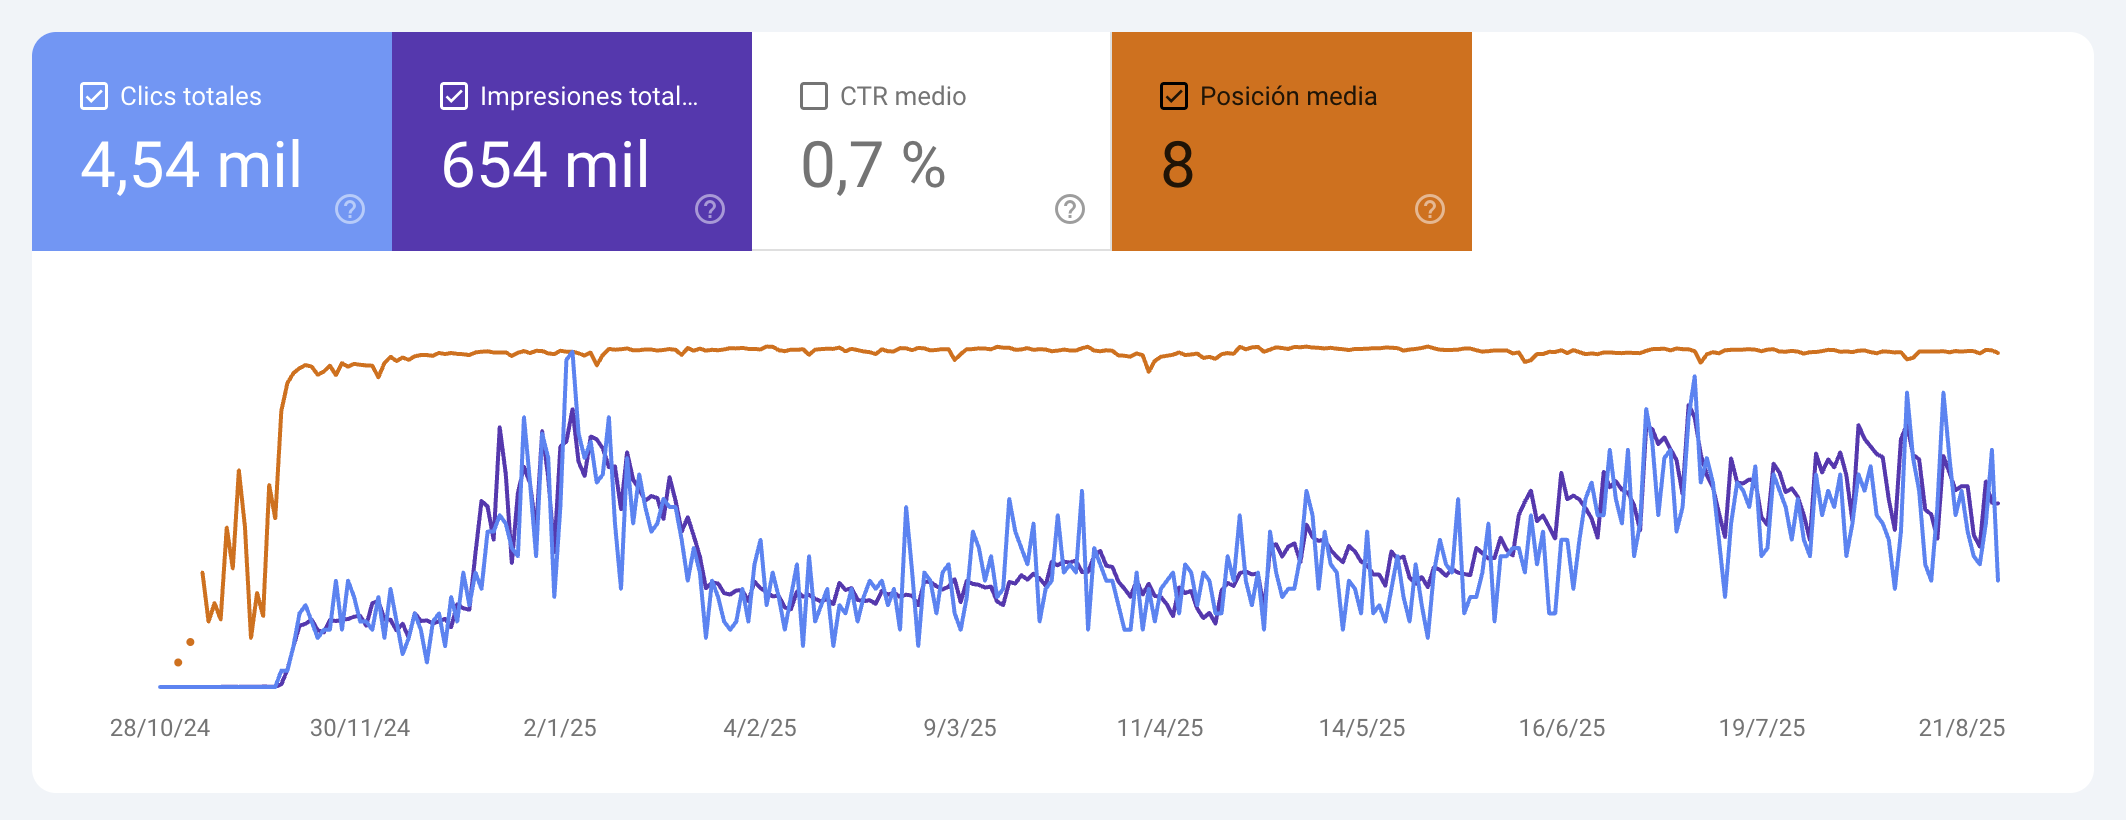The image size is (2126, 820).
Task: Toggle the Posición media checkbox off
Action: coord(1174,96)
